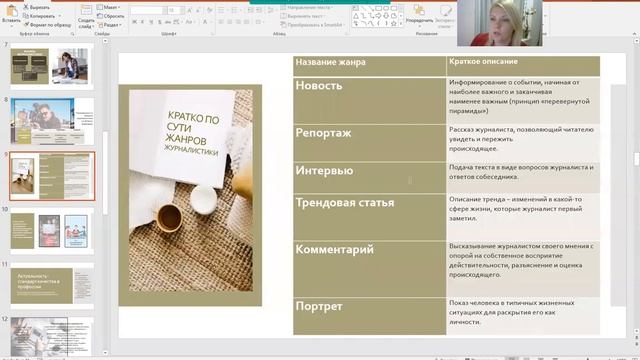Open line spacing options
Image resolution: width=640 pixels, height=360 pixels.
[270, 10]
